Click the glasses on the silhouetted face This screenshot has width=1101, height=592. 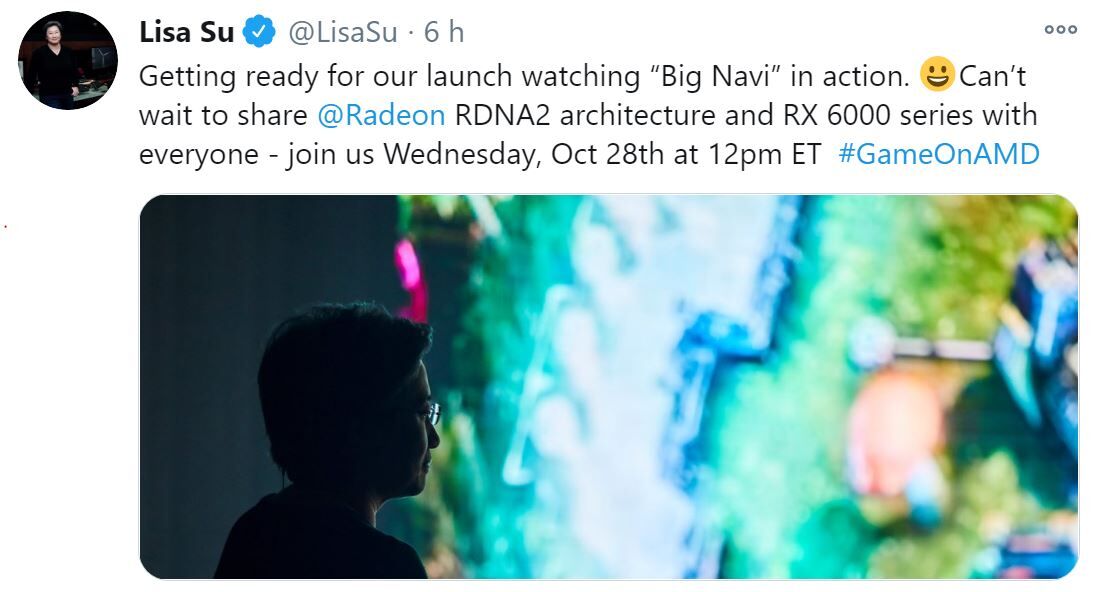(431, 413)
